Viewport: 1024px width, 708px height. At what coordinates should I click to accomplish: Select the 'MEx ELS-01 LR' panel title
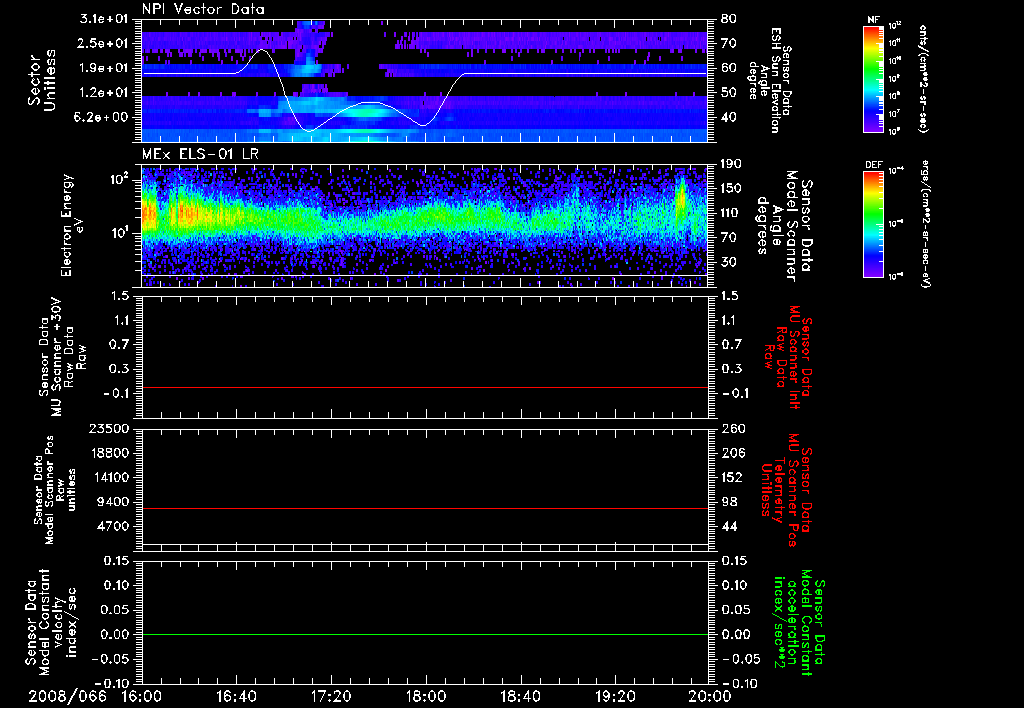[200, 155]
